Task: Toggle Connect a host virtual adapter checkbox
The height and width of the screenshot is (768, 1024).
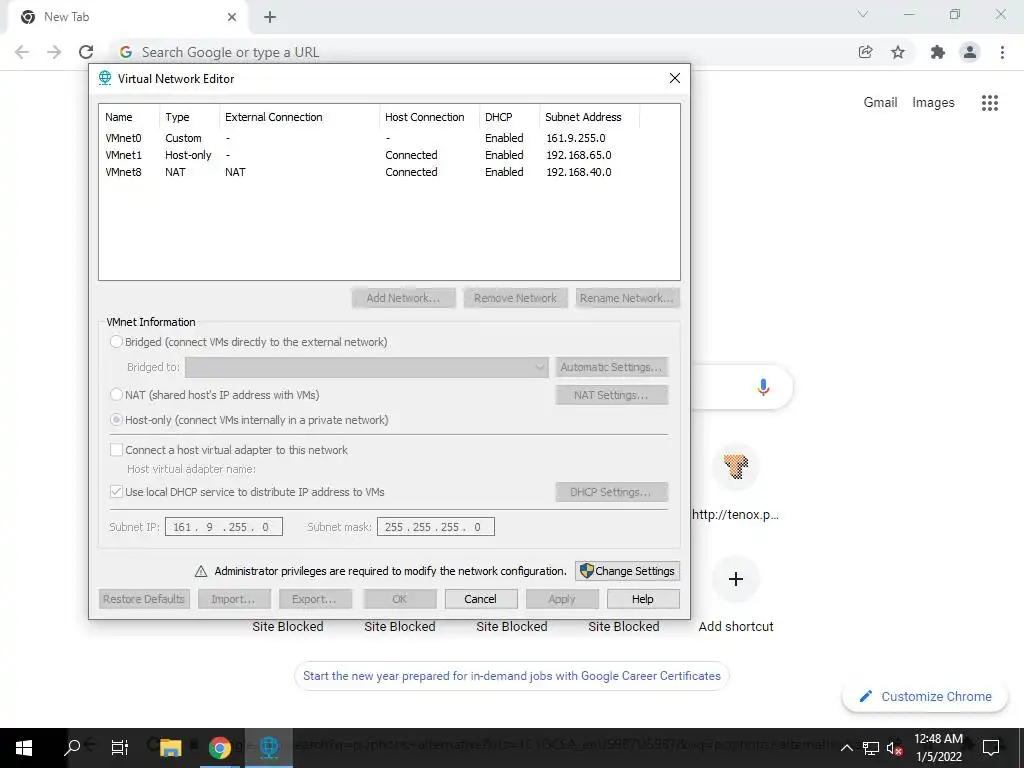Action: (x=116, y=450)
